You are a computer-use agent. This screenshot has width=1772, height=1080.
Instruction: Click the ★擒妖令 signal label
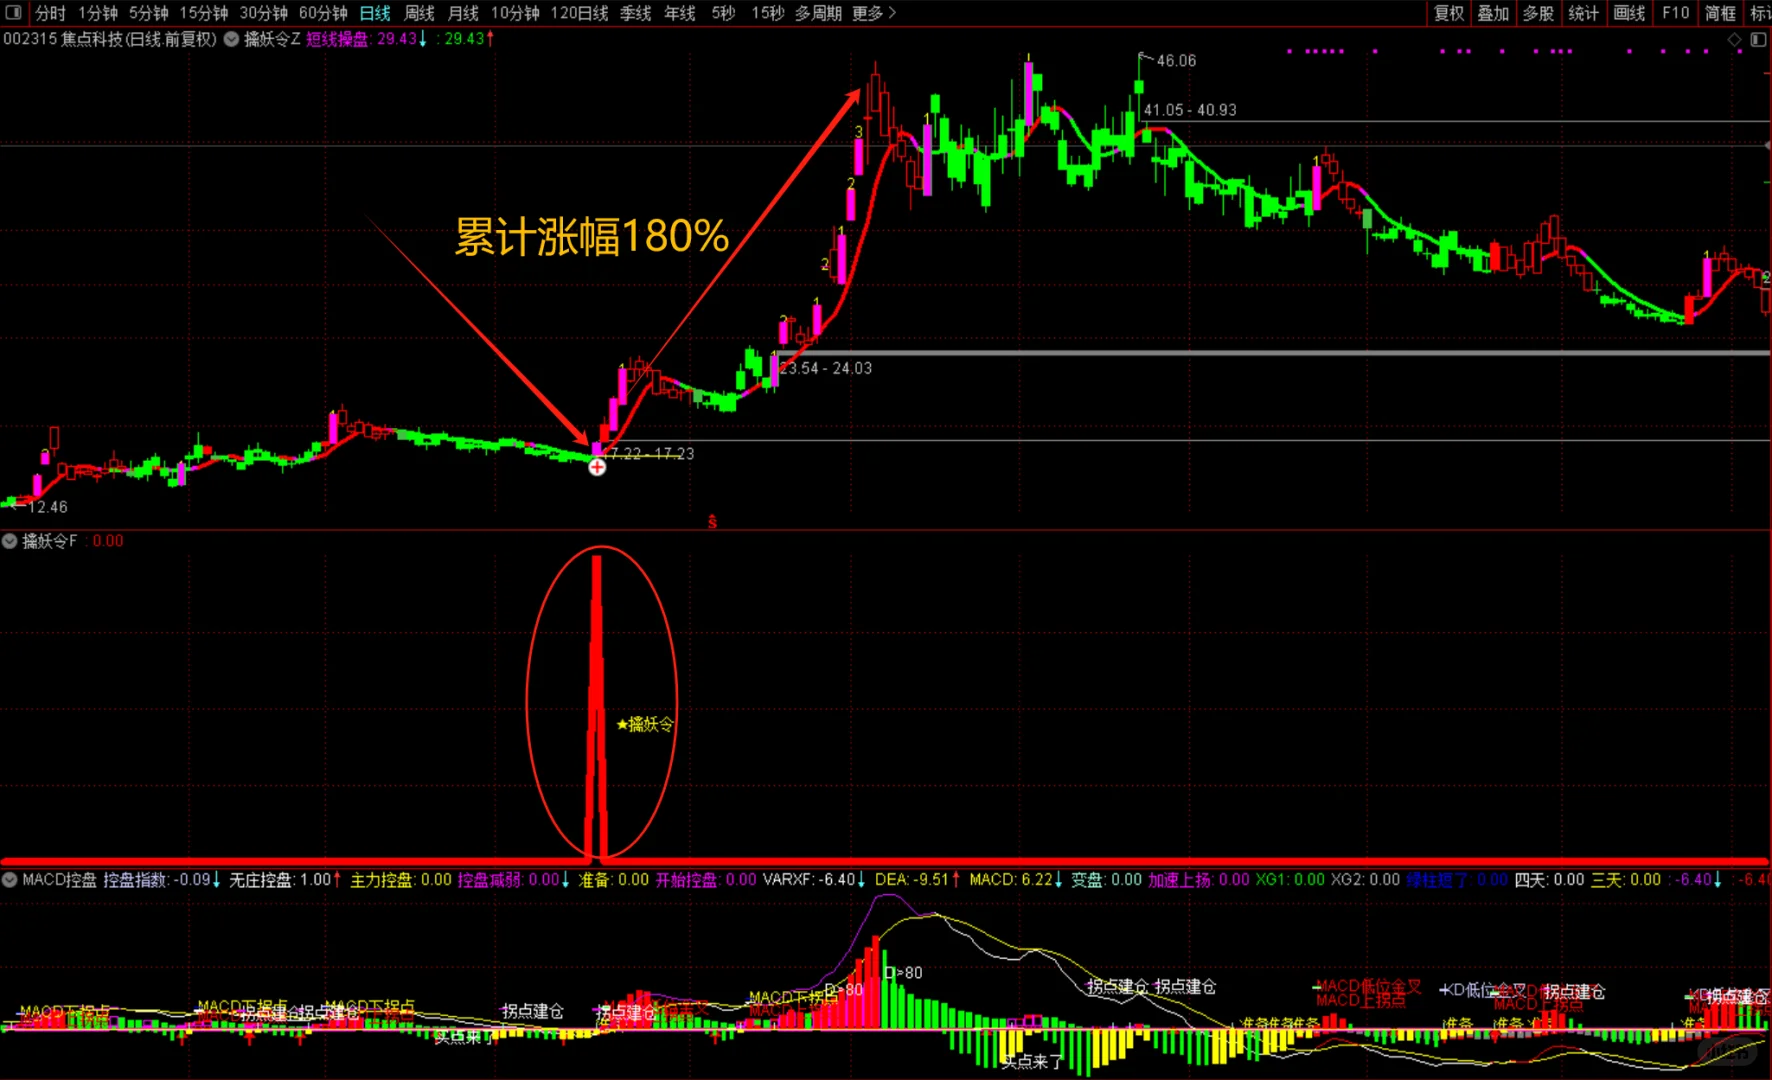click(x=645, y=724)
